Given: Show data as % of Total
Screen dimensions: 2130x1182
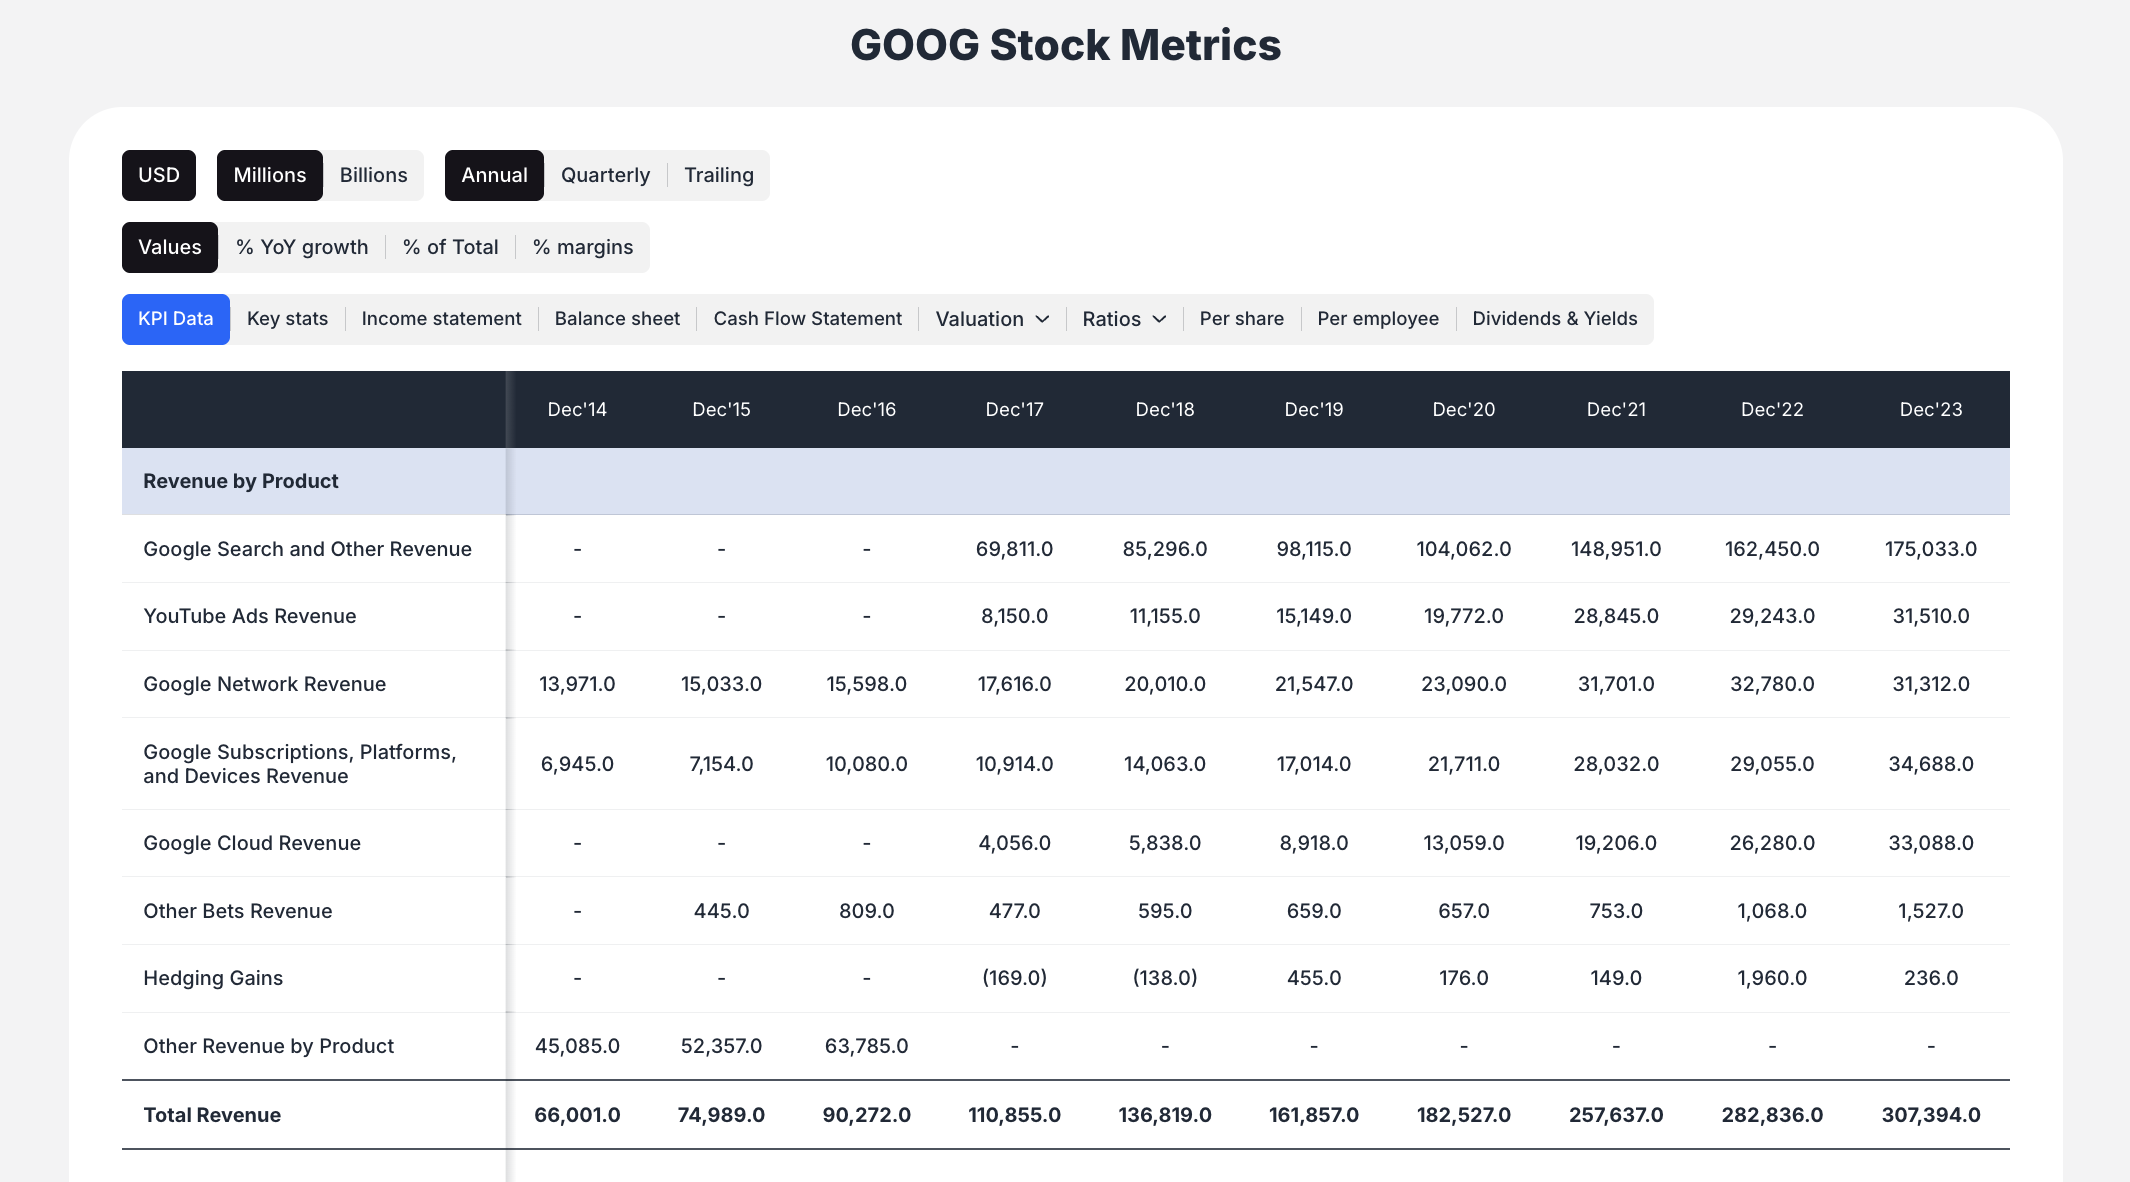Looking at the screenshot, I should point(450,247).
